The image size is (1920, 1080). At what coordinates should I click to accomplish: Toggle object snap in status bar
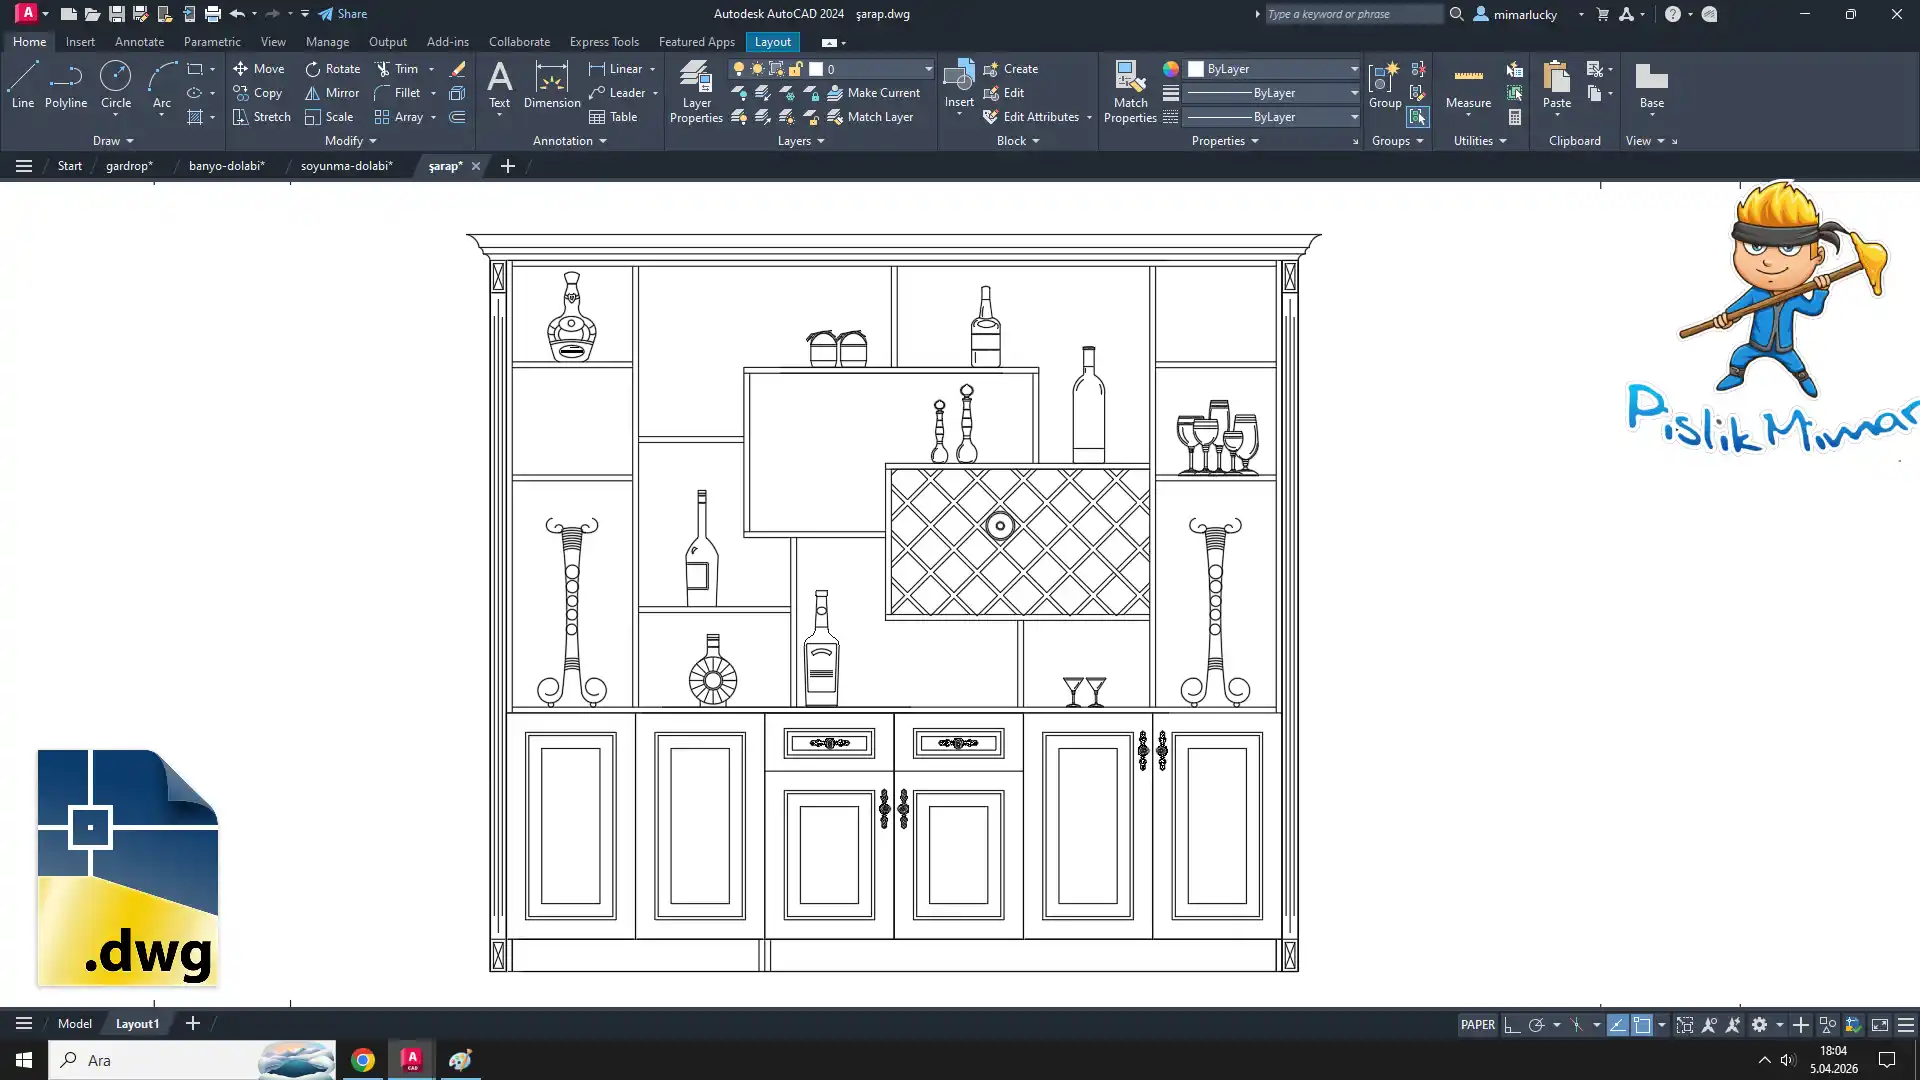point(1642,1025)
